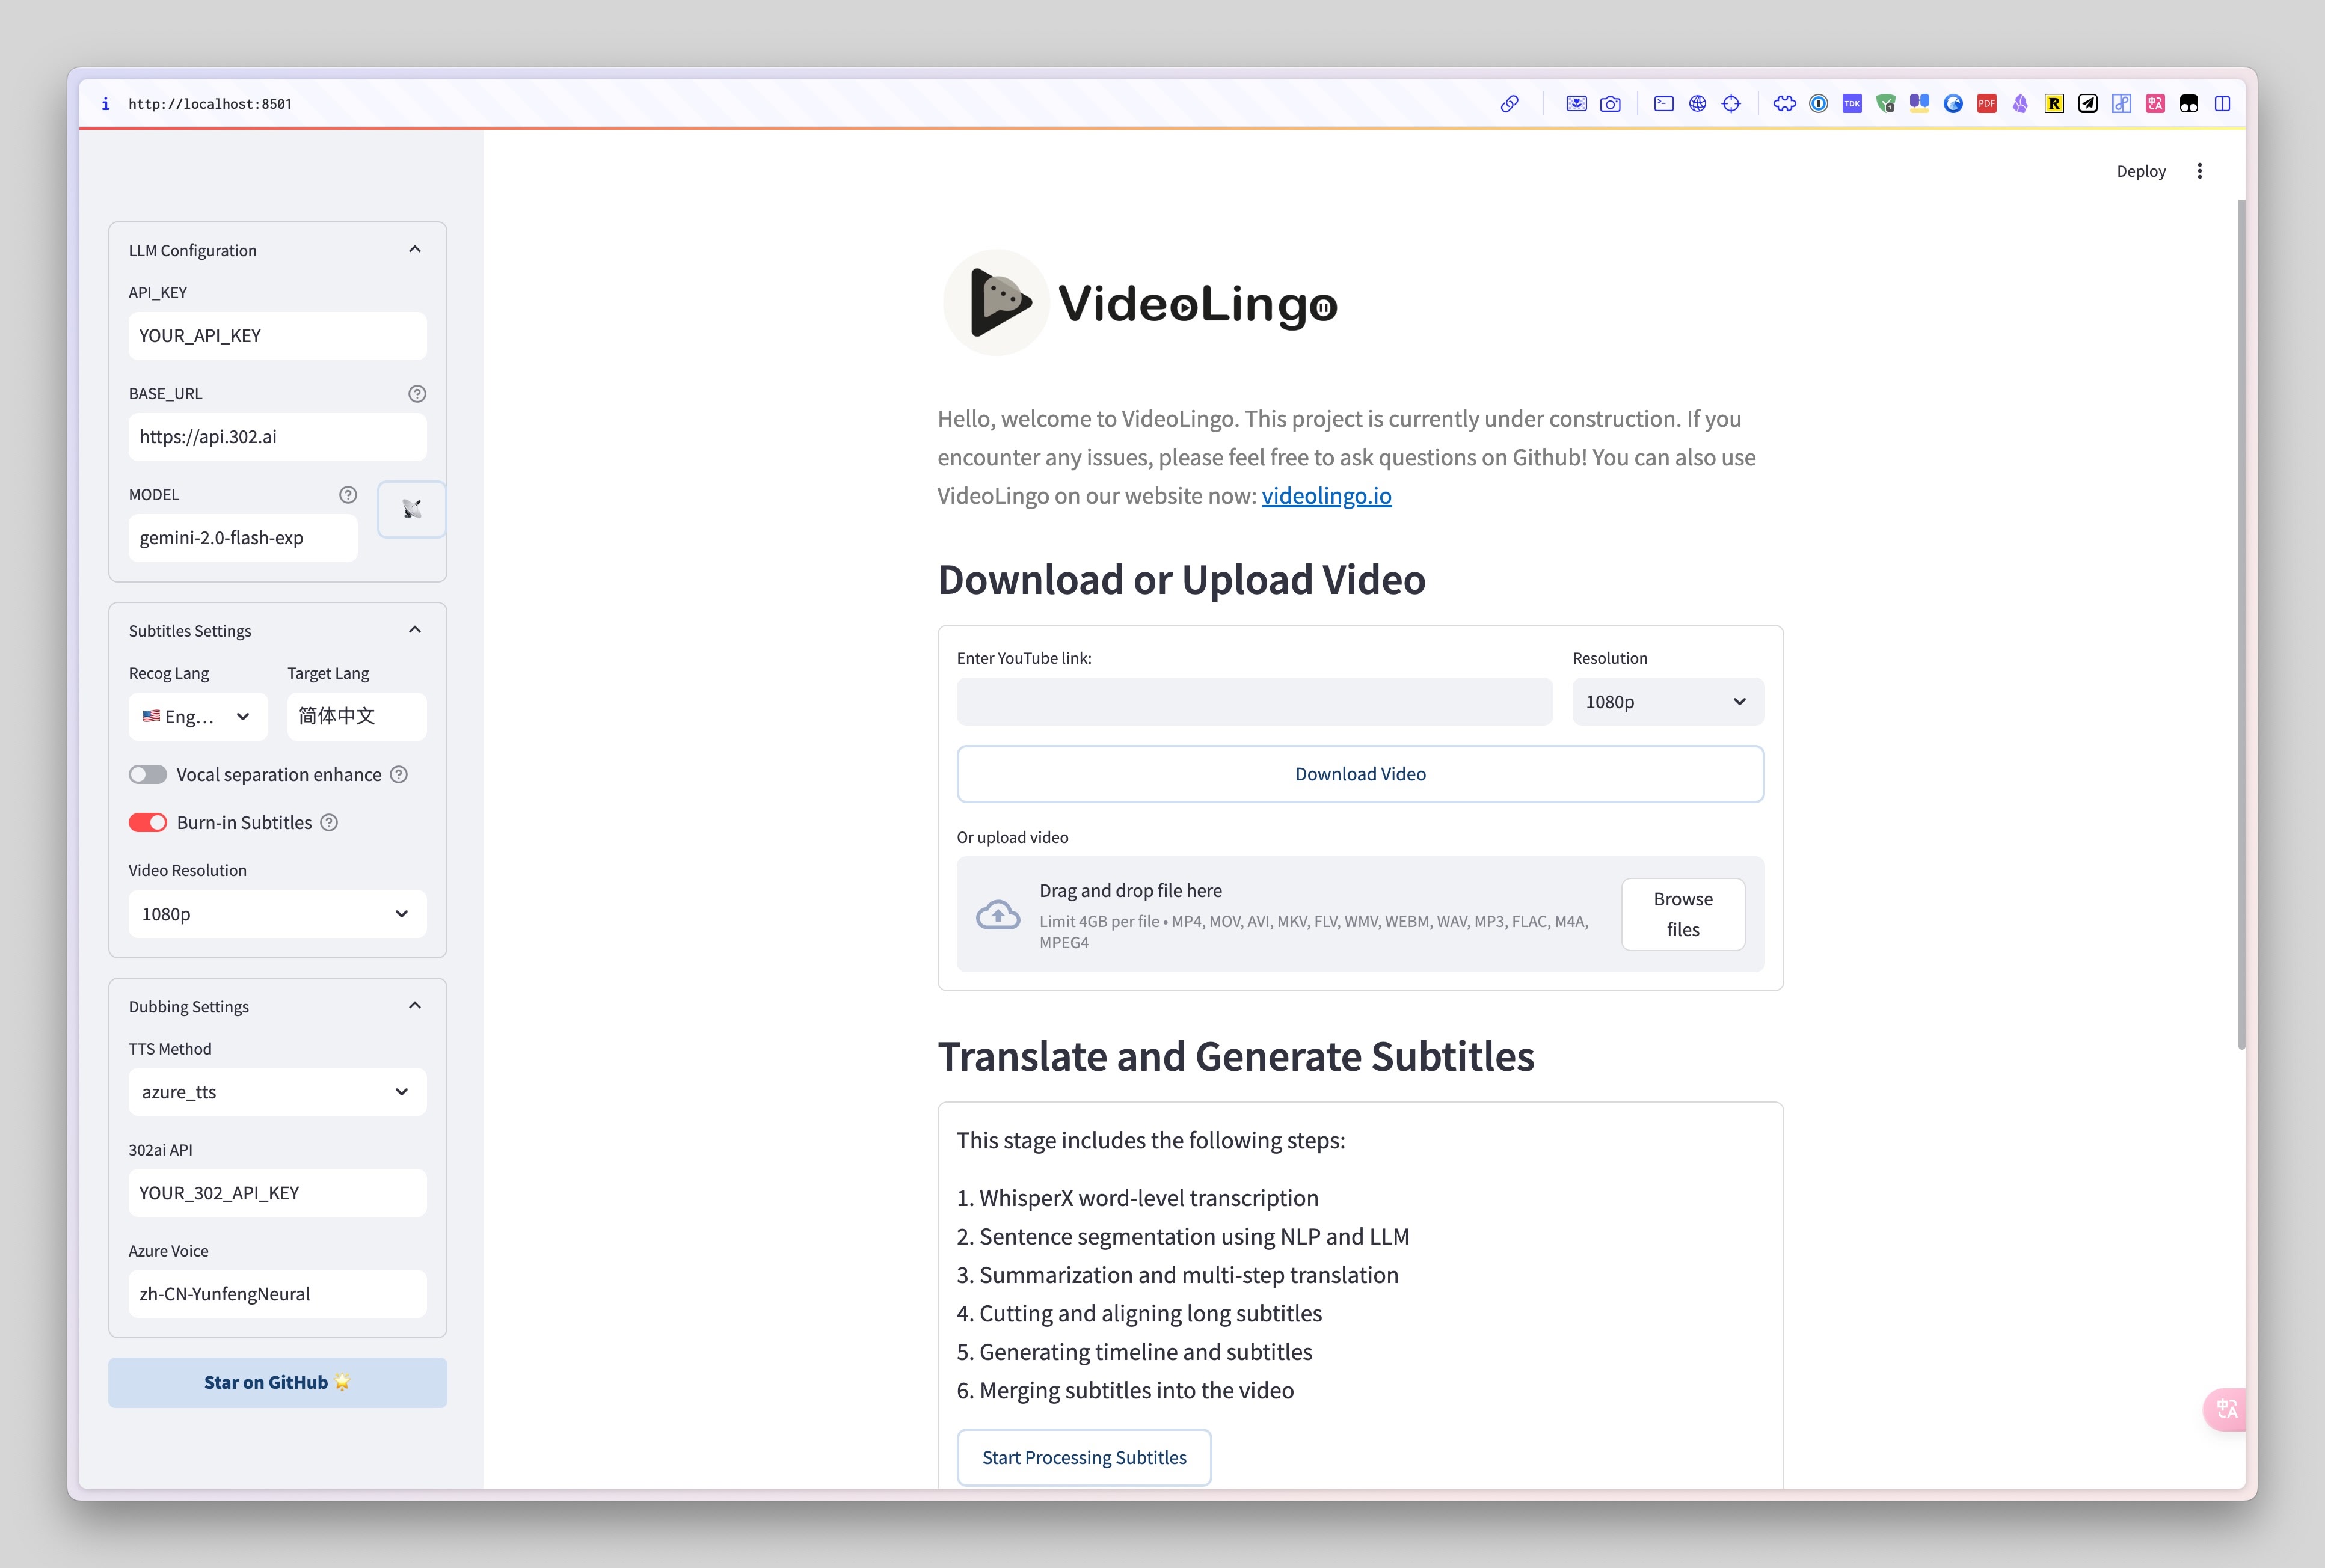This screenshot has height=1568, width=2325.
Task: Click the 302ai API key field
Action: tap(277, 1193)
